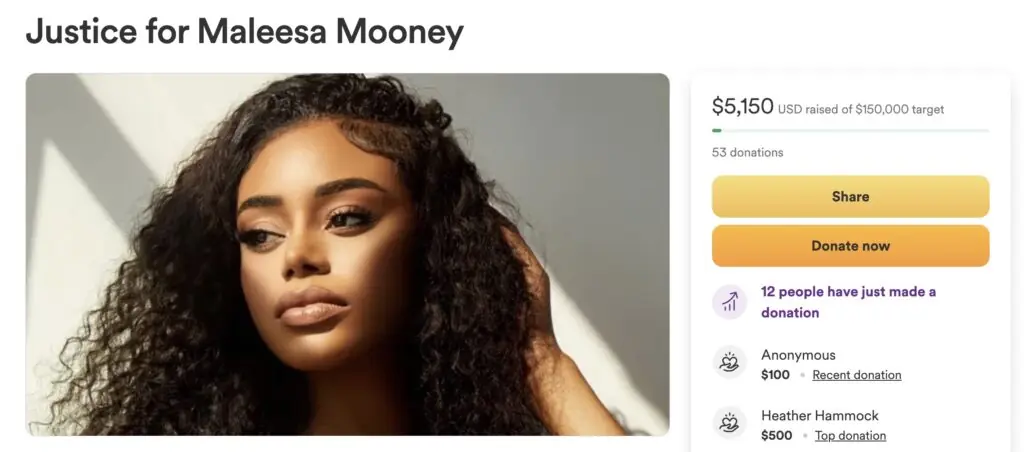Viewport: 1024px width, 452px height.
Task: Click the $500 donation amount
Action: [x=776, y=435]
